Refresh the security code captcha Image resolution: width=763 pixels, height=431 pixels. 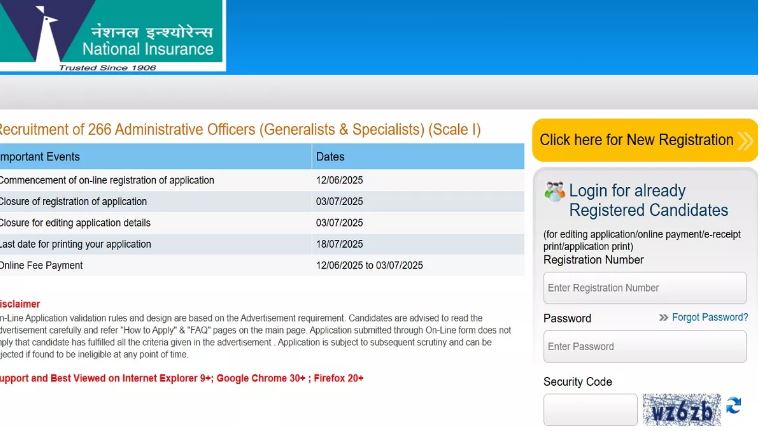point(734,405)
